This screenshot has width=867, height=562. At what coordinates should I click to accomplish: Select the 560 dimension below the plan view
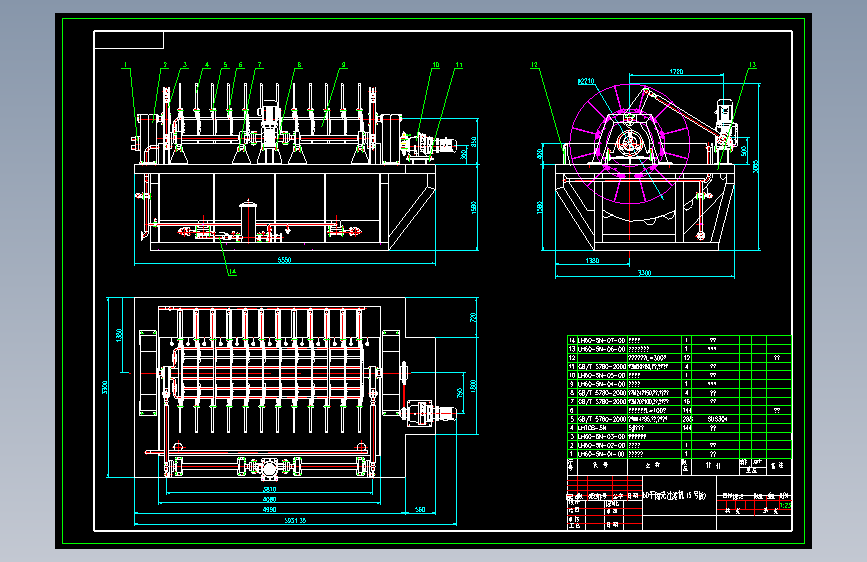(420, 509)
